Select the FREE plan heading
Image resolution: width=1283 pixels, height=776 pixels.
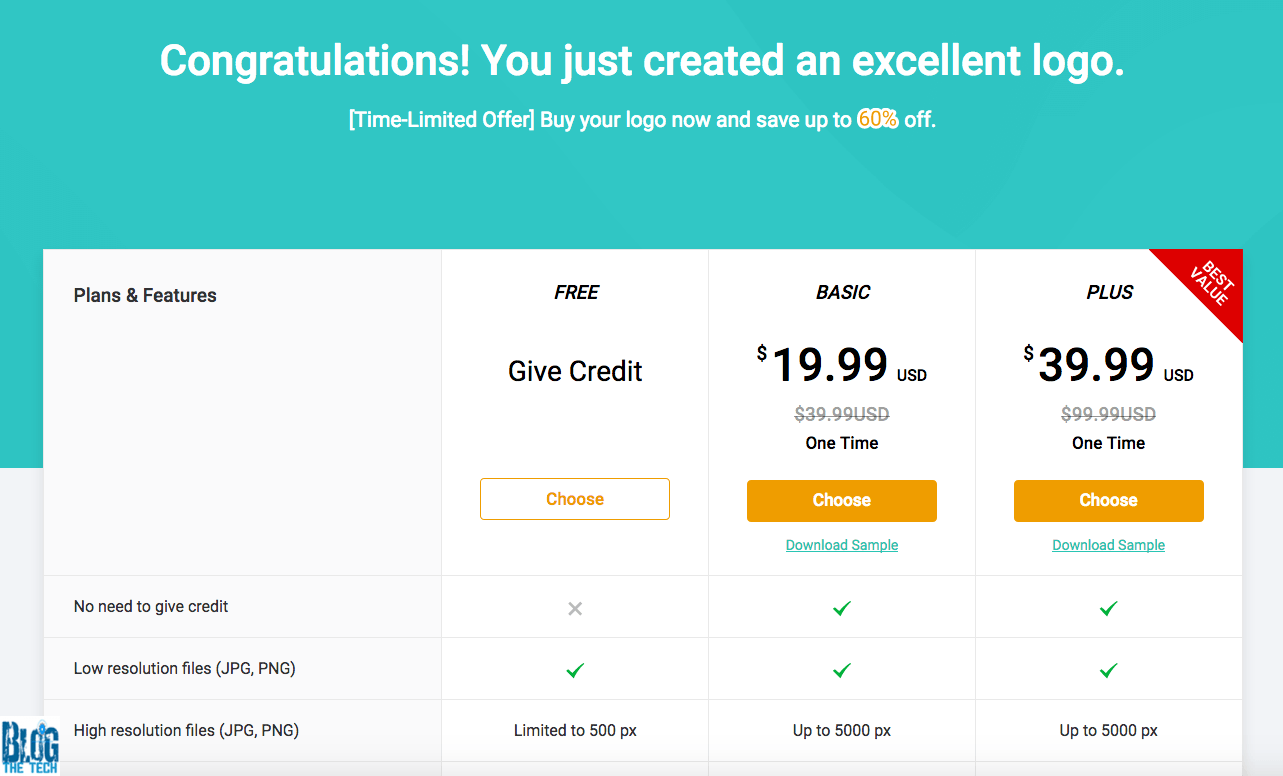[576, 293]
